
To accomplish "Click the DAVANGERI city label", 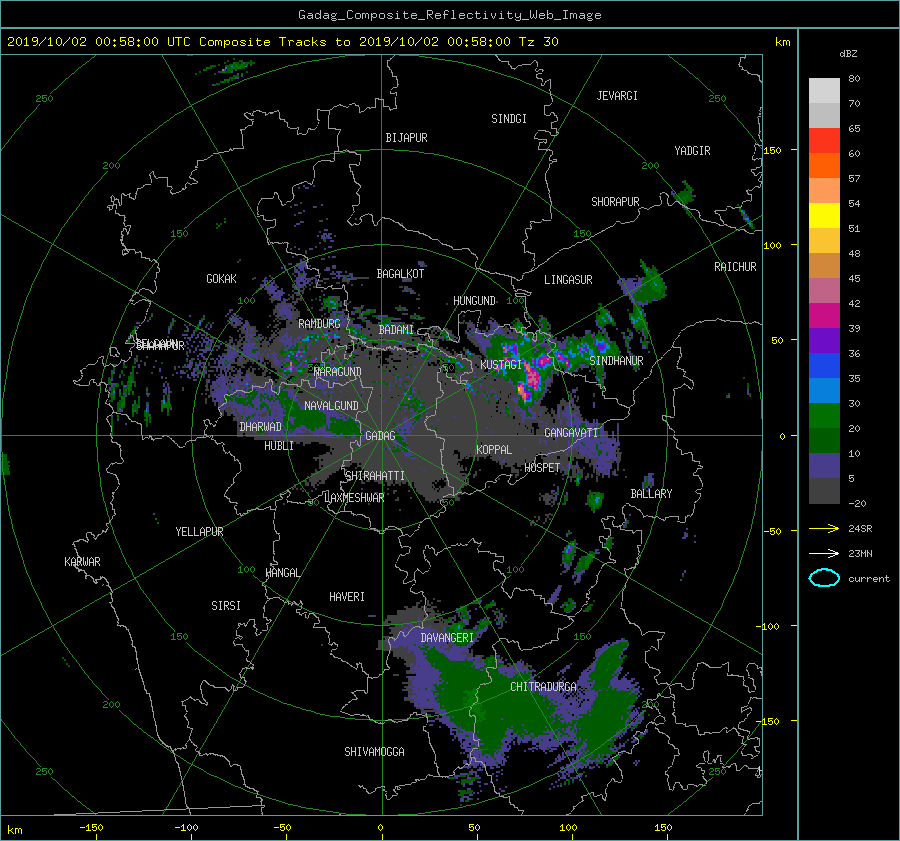I will click(x=447, y=638).
